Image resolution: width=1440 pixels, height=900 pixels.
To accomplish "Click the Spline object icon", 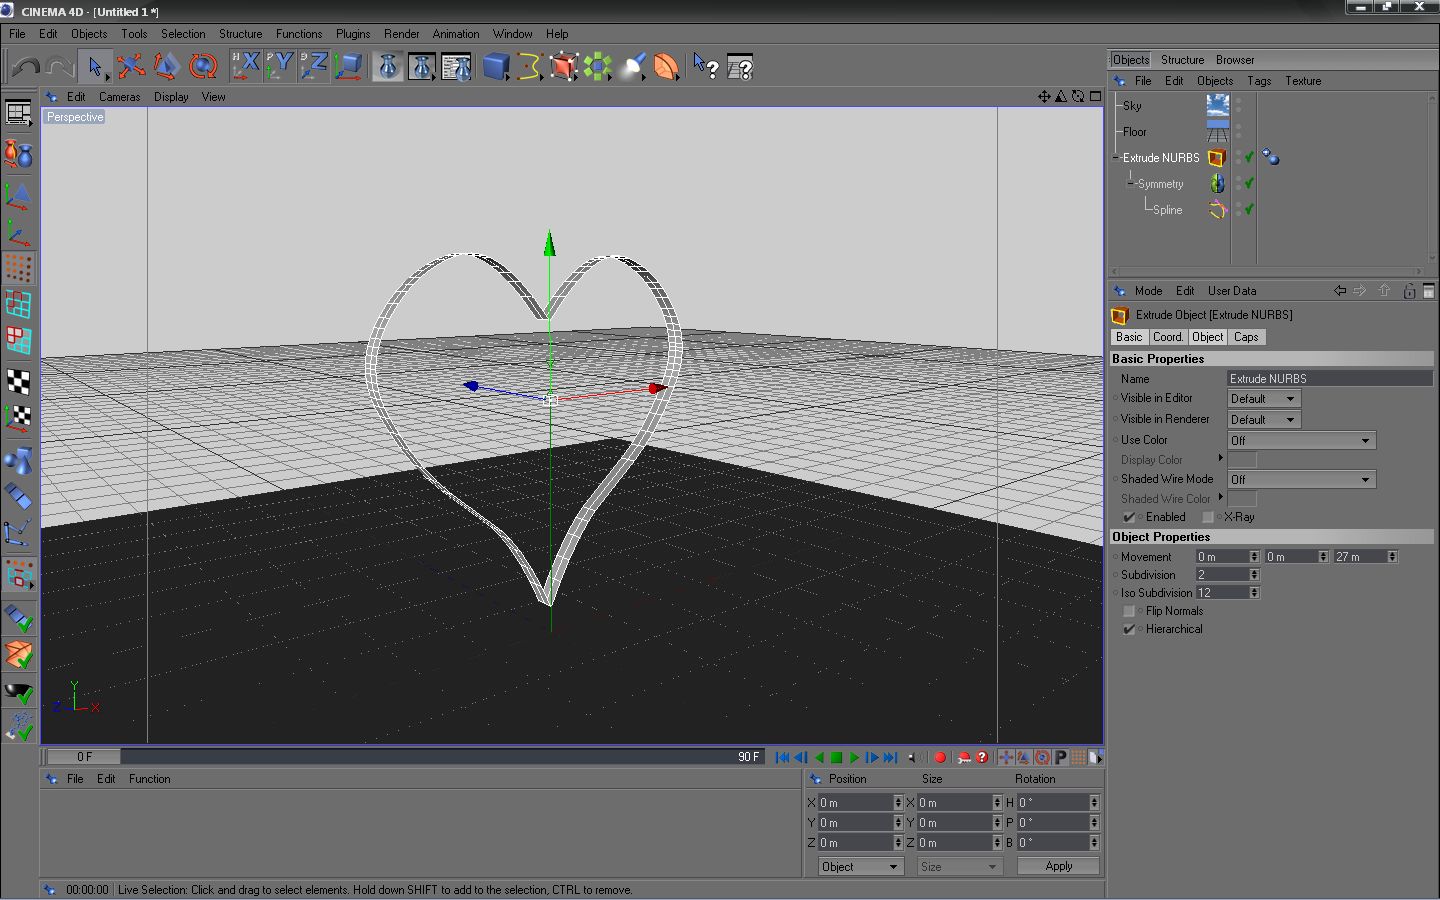I will [x=1217, y=209].
